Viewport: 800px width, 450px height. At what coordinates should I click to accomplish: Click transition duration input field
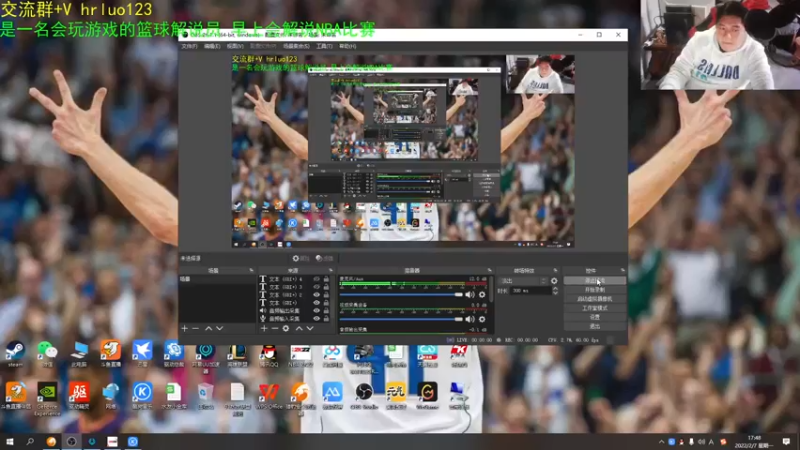click(x=531, y=291)
